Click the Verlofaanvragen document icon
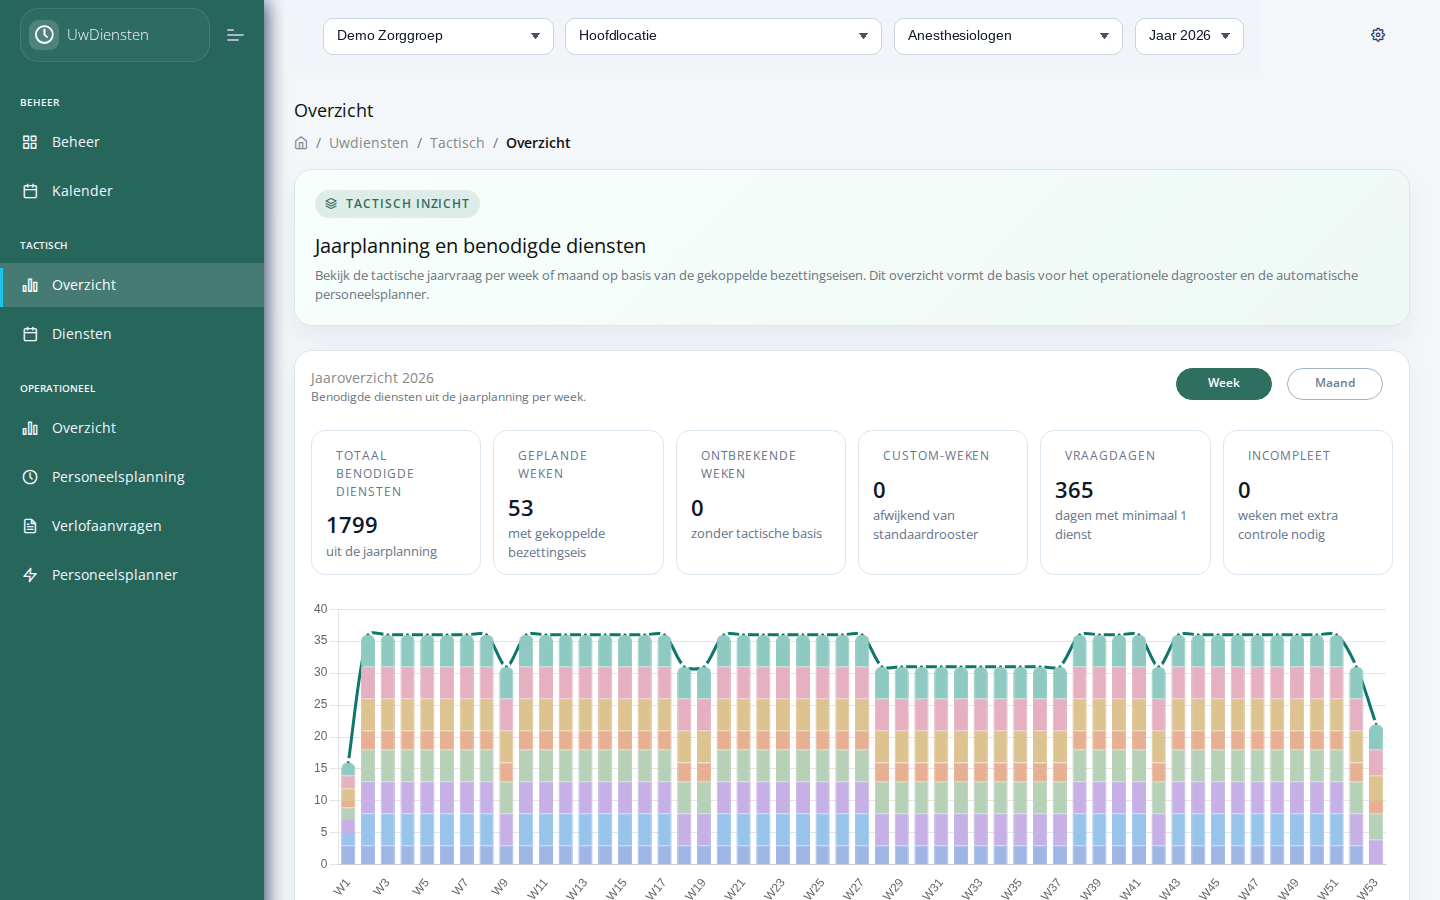The image size is (1440, 900). click(30, 526)
